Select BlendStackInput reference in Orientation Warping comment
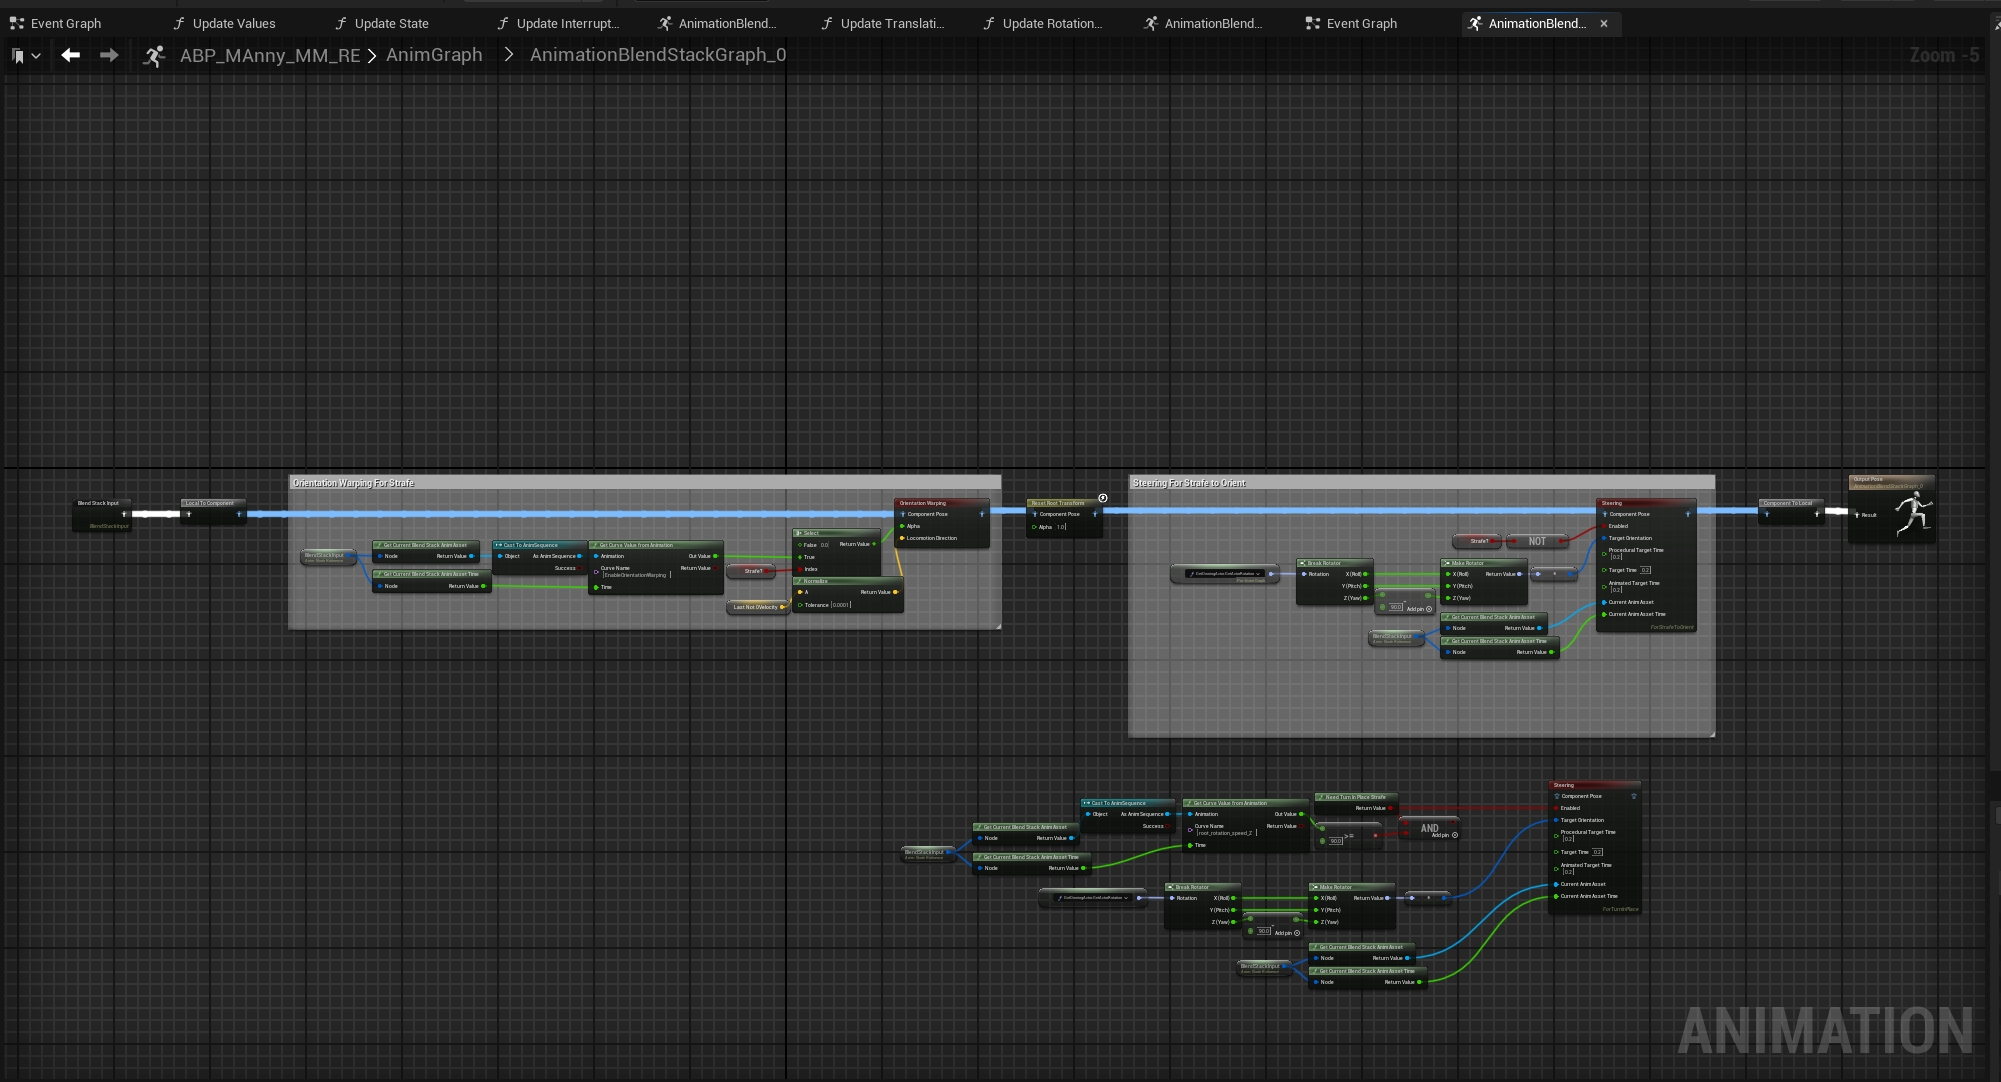This screenshot has width=2001, height=1082. (327, 556)
